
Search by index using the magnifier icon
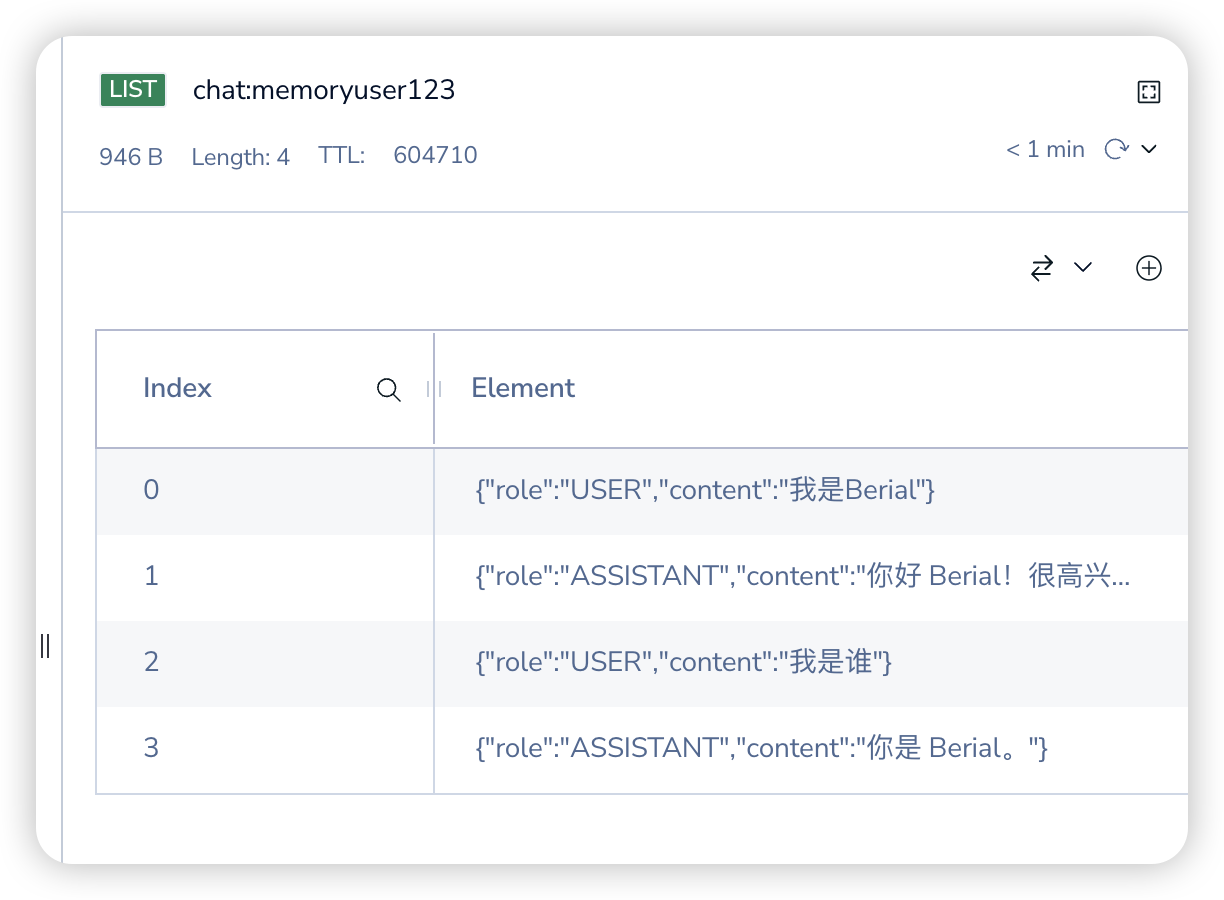pos(388,390)
